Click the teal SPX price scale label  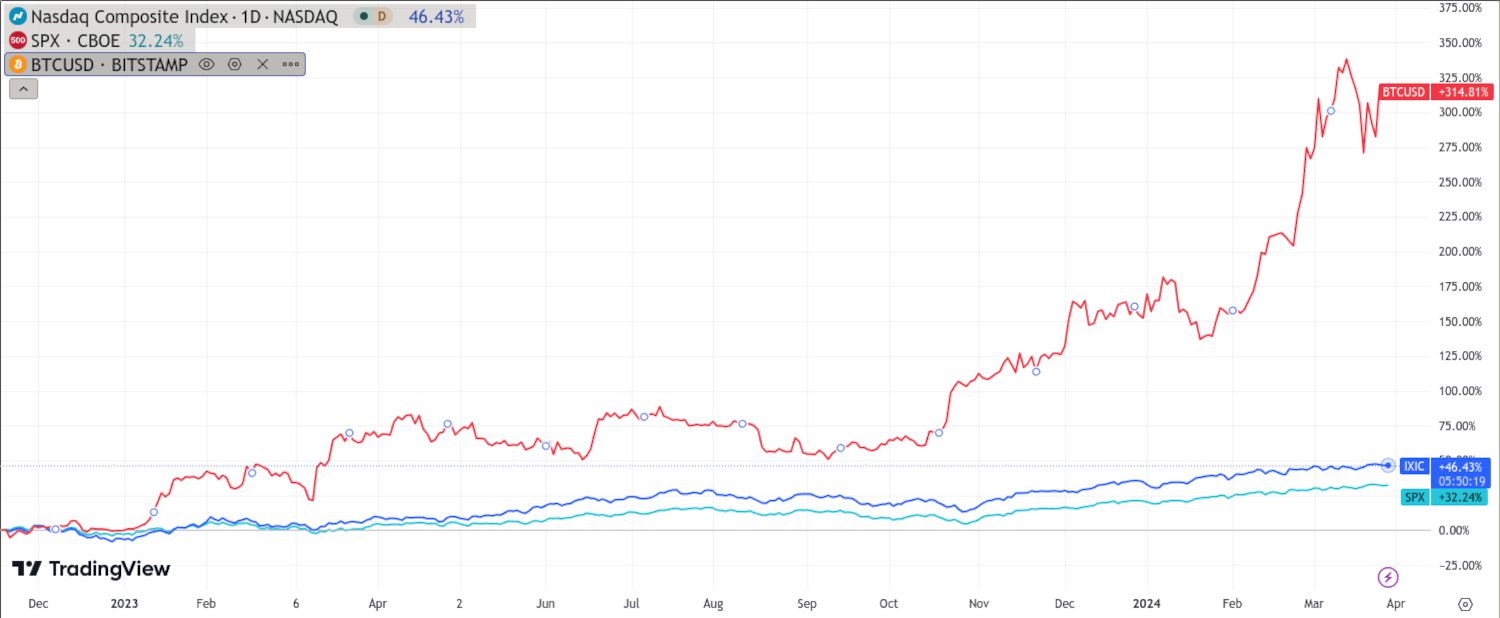tap(1414, 497)
